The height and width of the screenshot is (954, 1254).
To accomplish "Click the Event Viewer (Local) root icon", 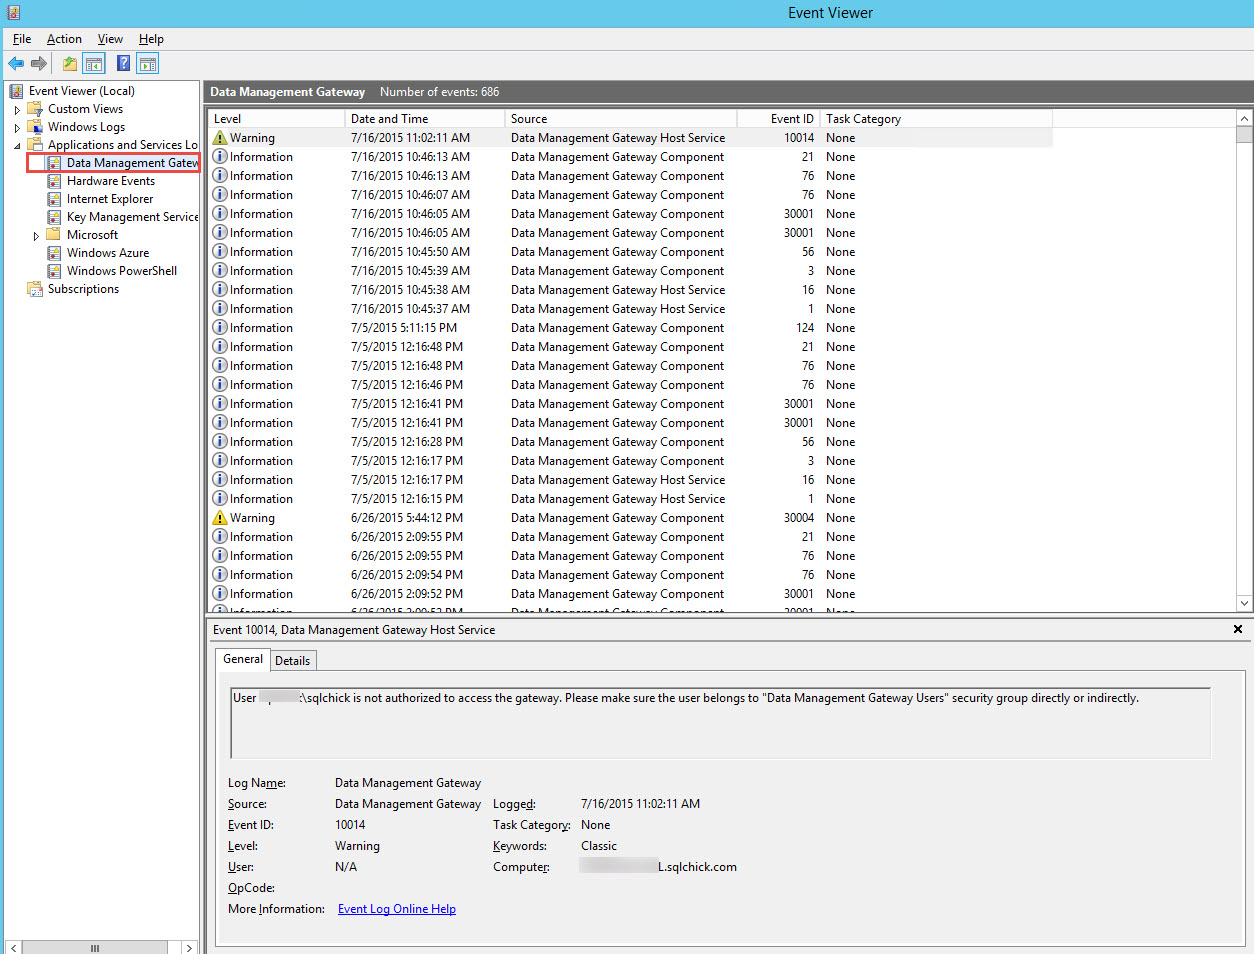I will pos(16,91).
